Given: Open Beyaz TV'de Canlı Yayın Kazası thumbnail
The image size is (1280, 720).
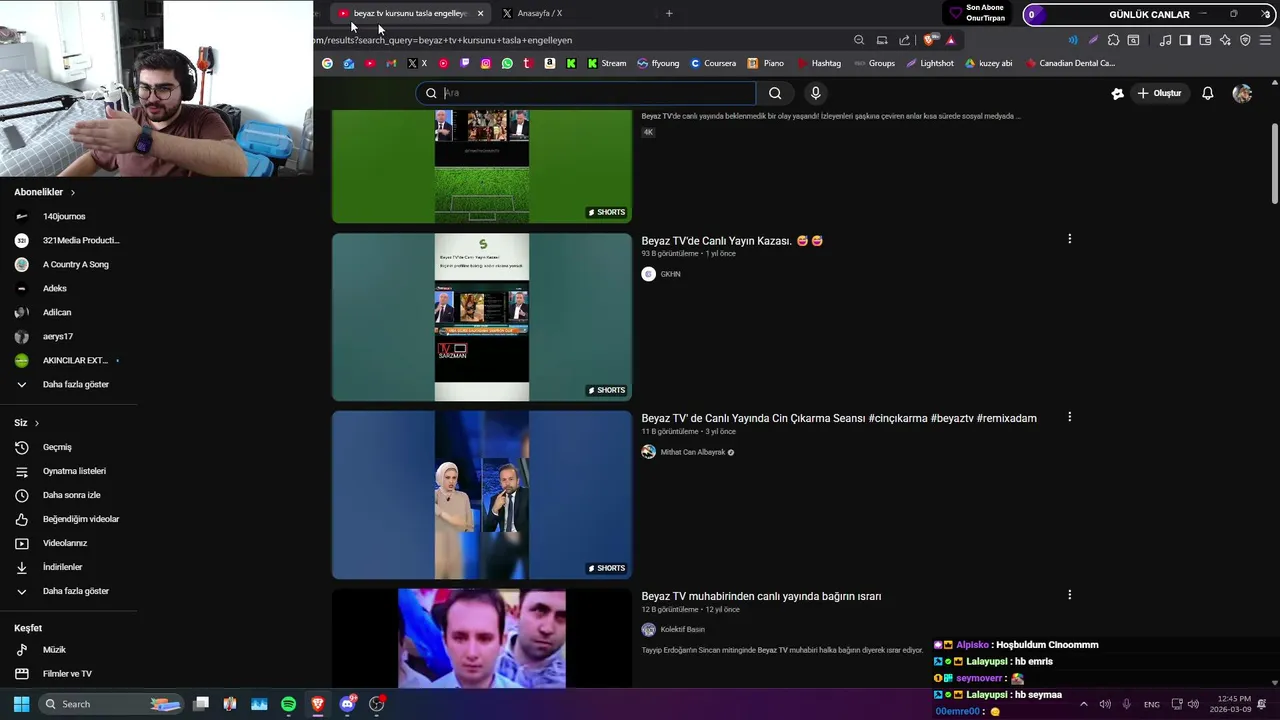Looking at the screenshot, I should 482,317.
